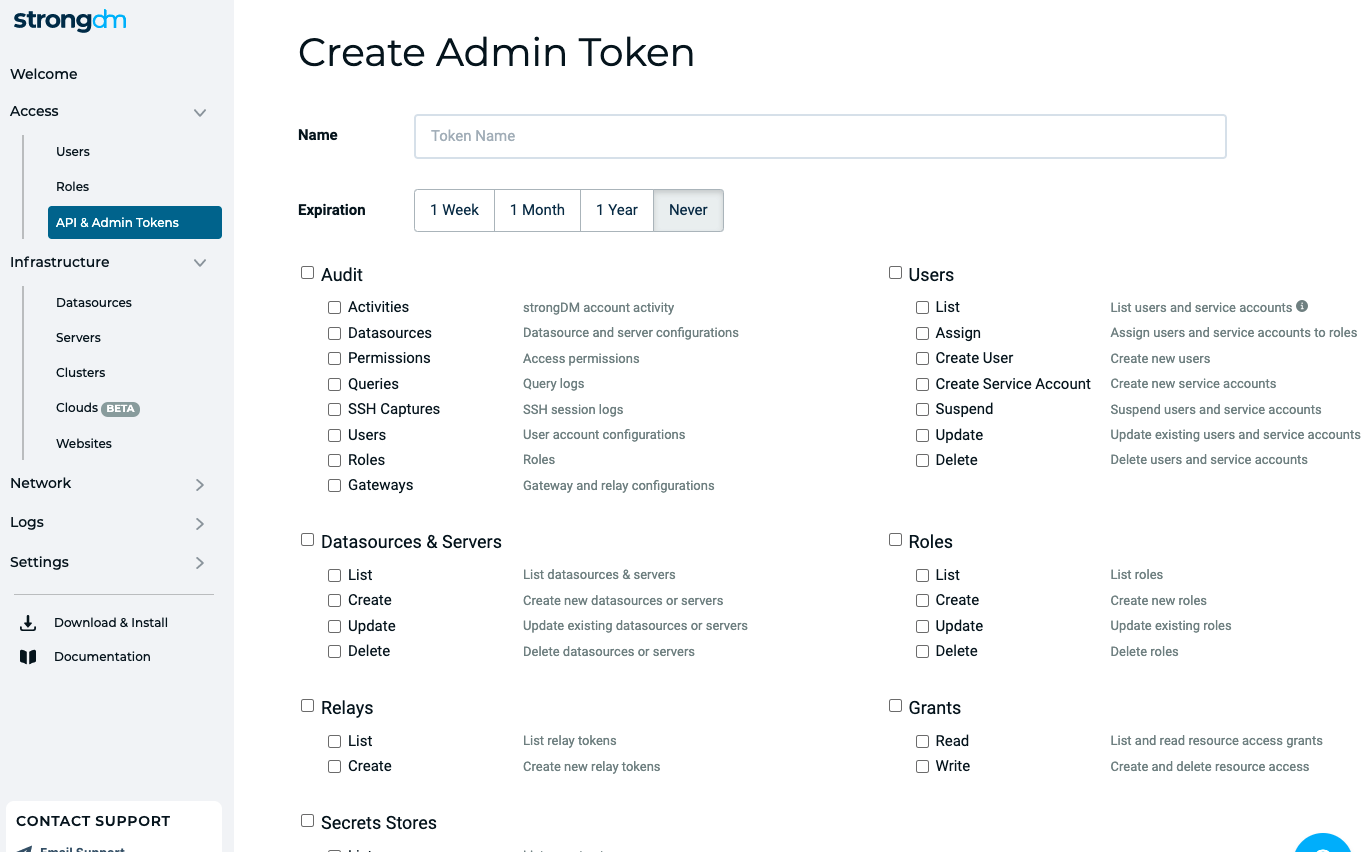
Task: Click the info icon beside List users description
Action: pyautogui.click(x=1301, y=305)
